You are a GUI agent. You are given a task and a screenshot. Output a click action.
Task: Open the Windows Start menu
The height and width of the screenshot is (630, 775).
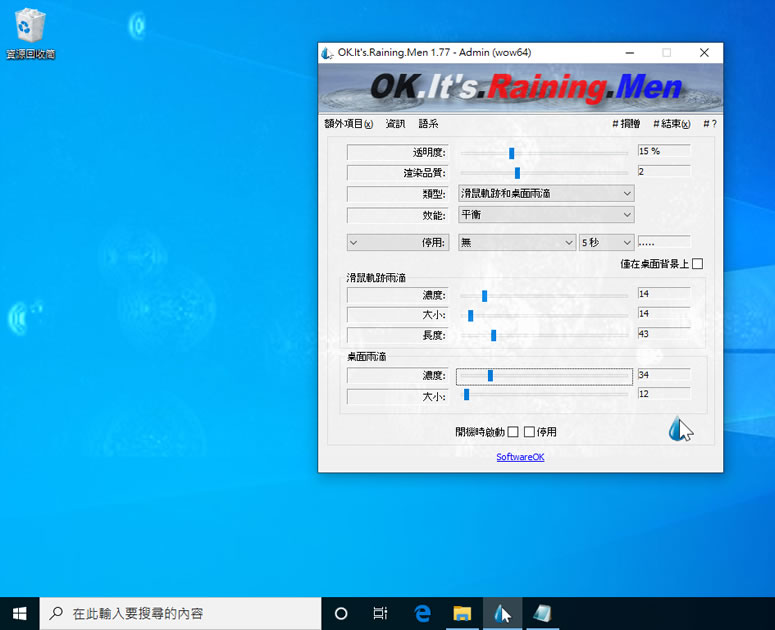pos(19,614)
